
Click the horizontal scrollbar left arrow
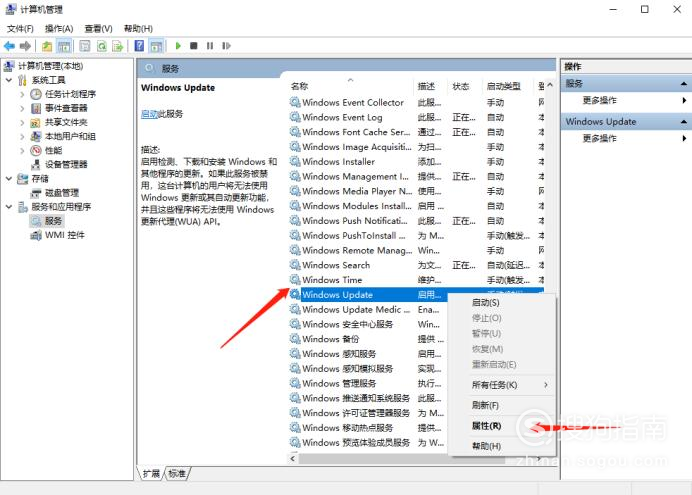(x=293, y=459)
